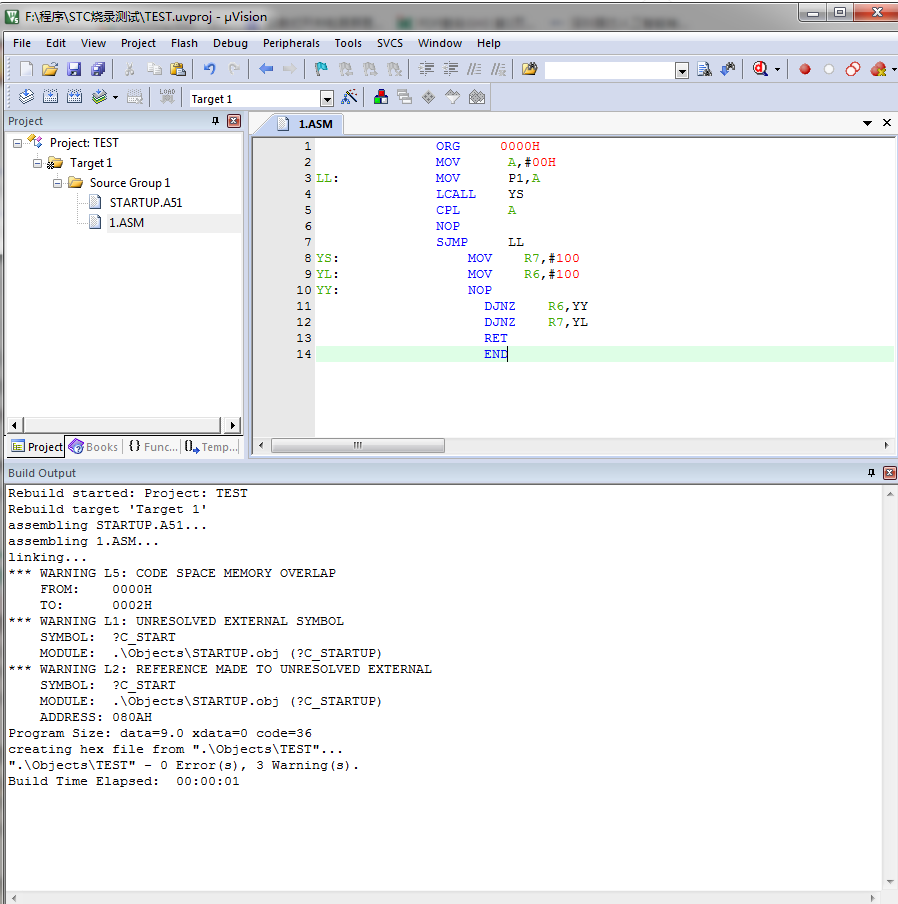Click the END line in the editor

point(605,354)
